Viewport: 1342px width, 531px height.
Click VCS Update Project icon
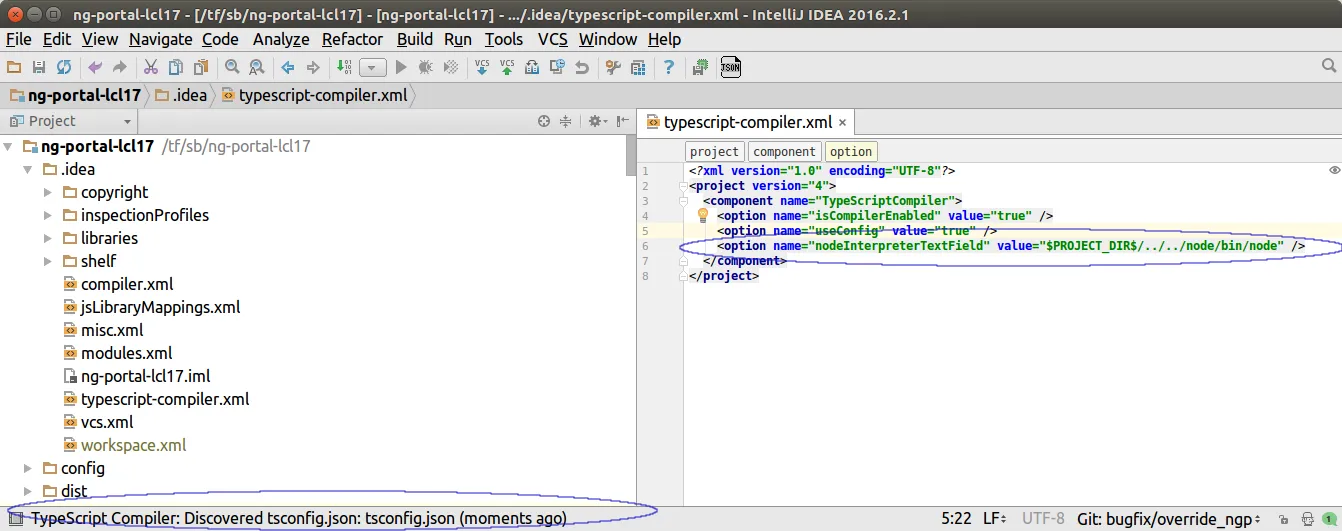pos(482,67)
